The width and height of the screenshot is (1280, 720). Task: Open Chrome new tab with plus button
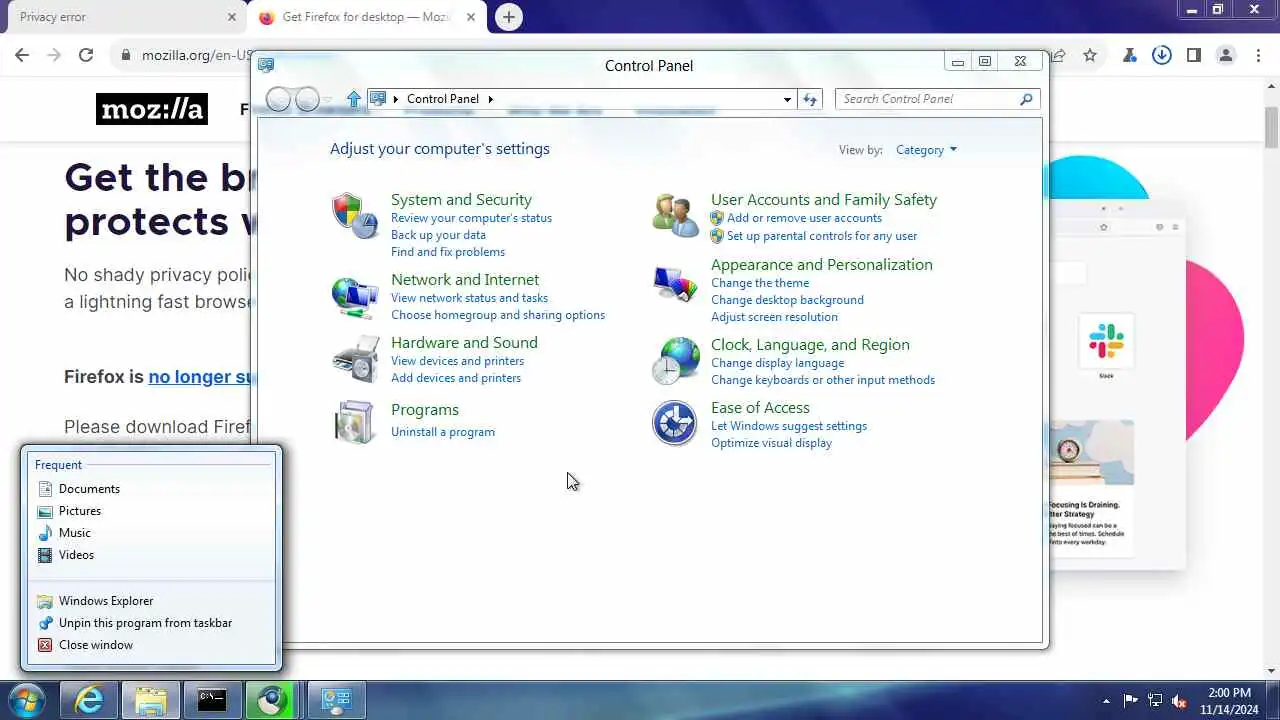click(509, 17)
